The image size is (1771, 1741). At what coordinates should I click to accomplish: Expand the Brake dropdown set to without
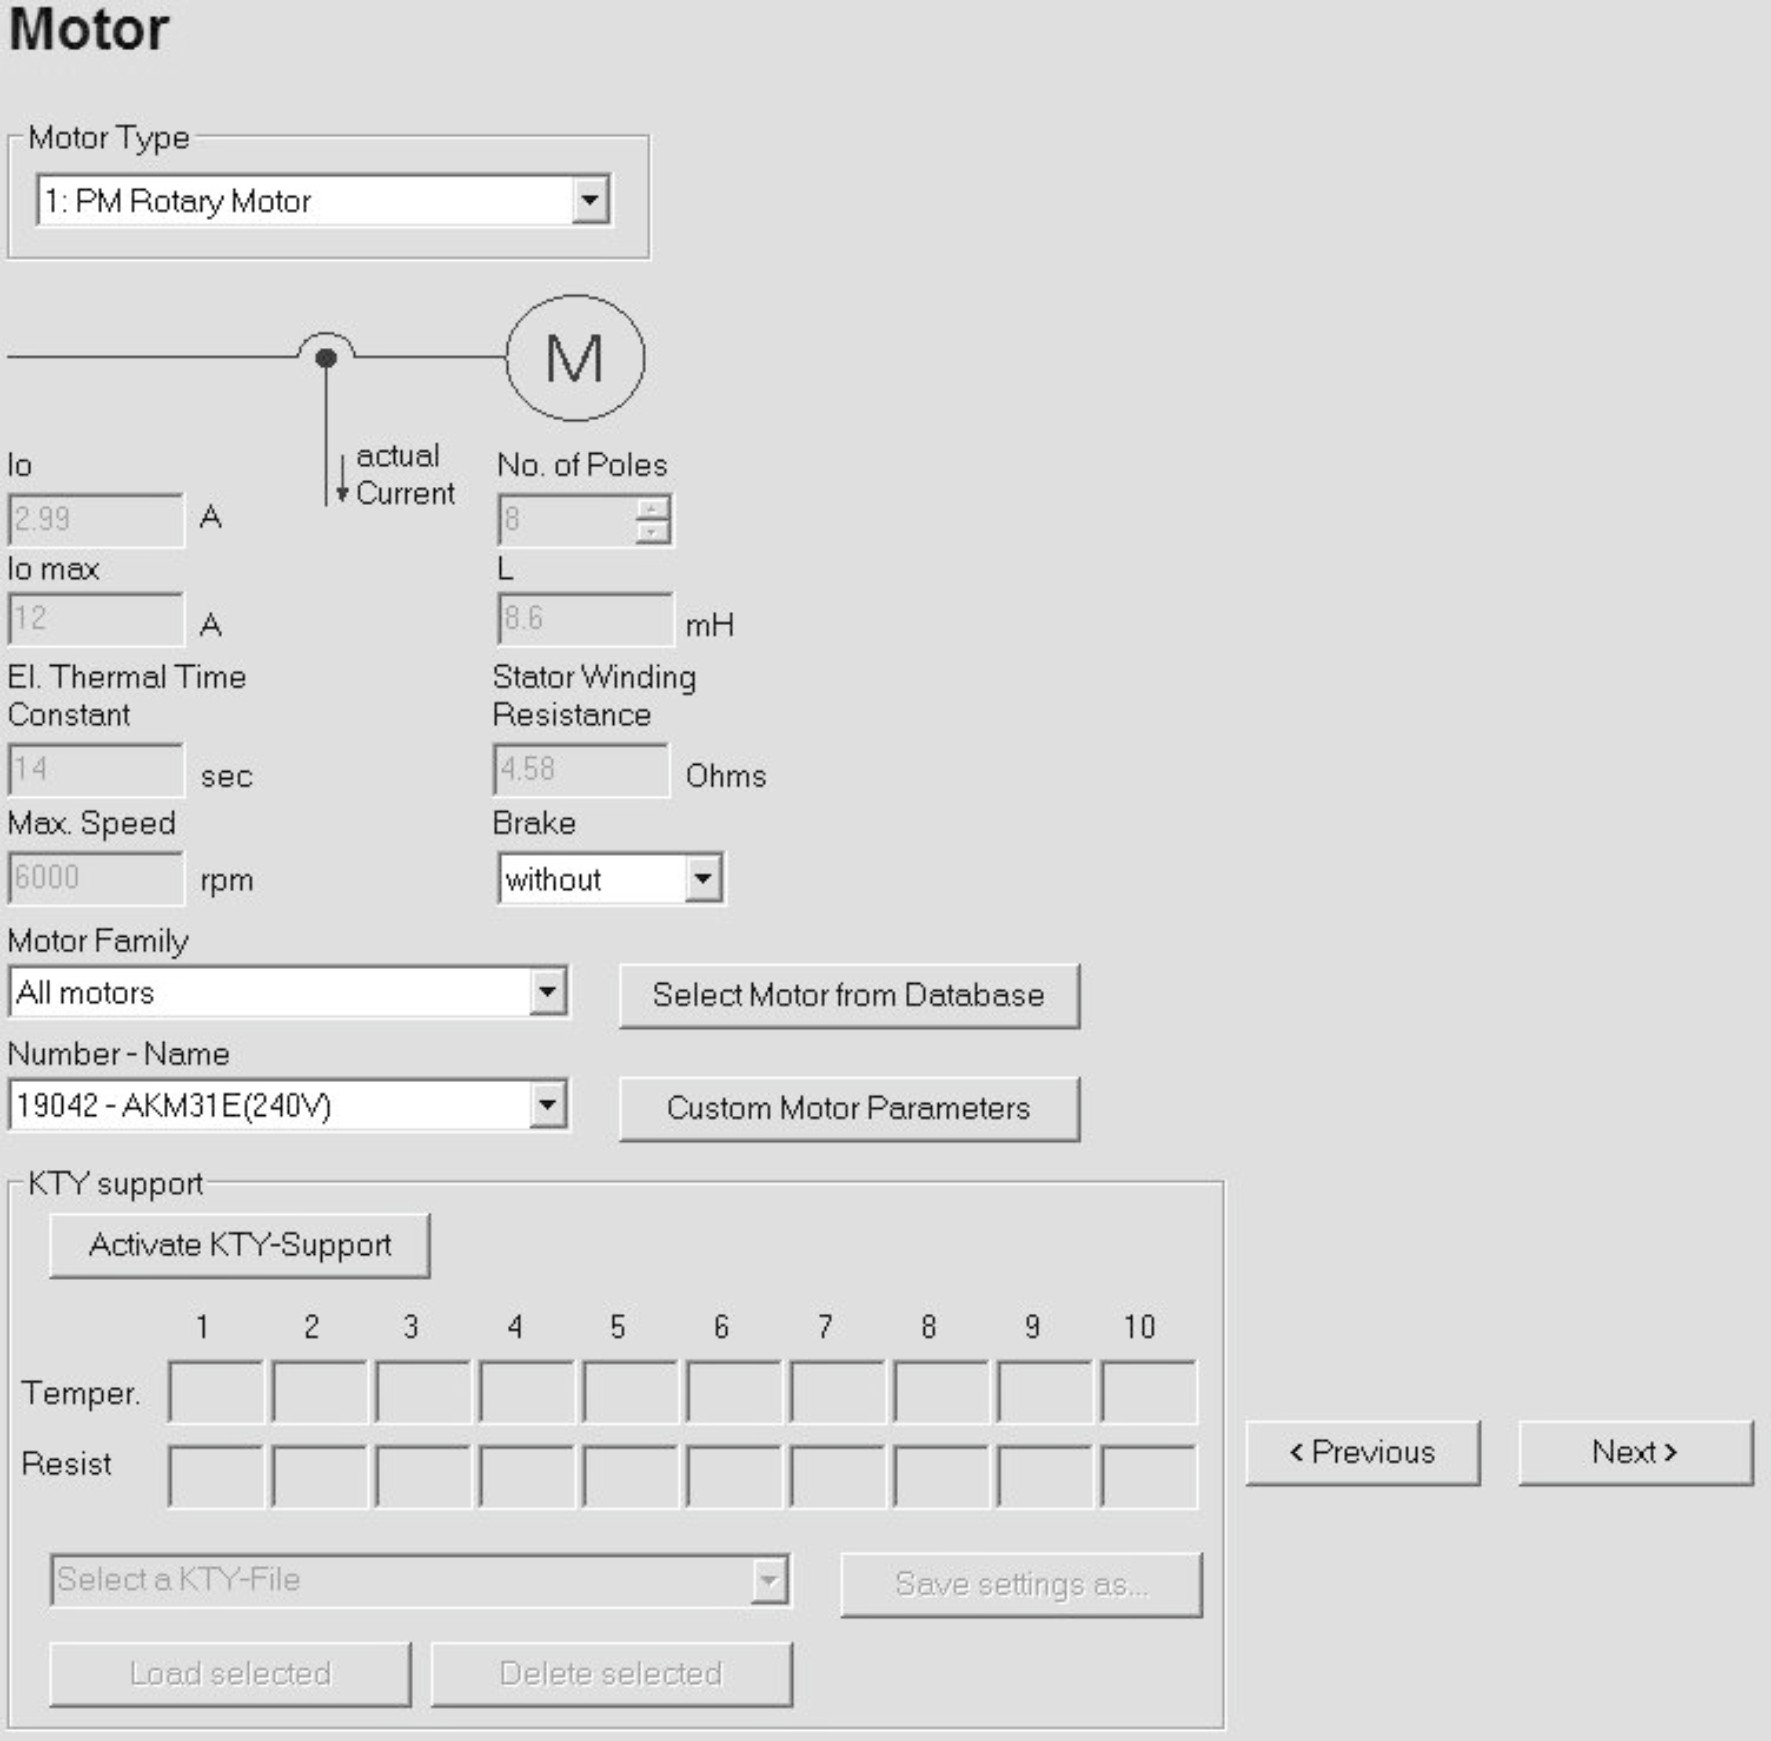click(x=703, y=879)
